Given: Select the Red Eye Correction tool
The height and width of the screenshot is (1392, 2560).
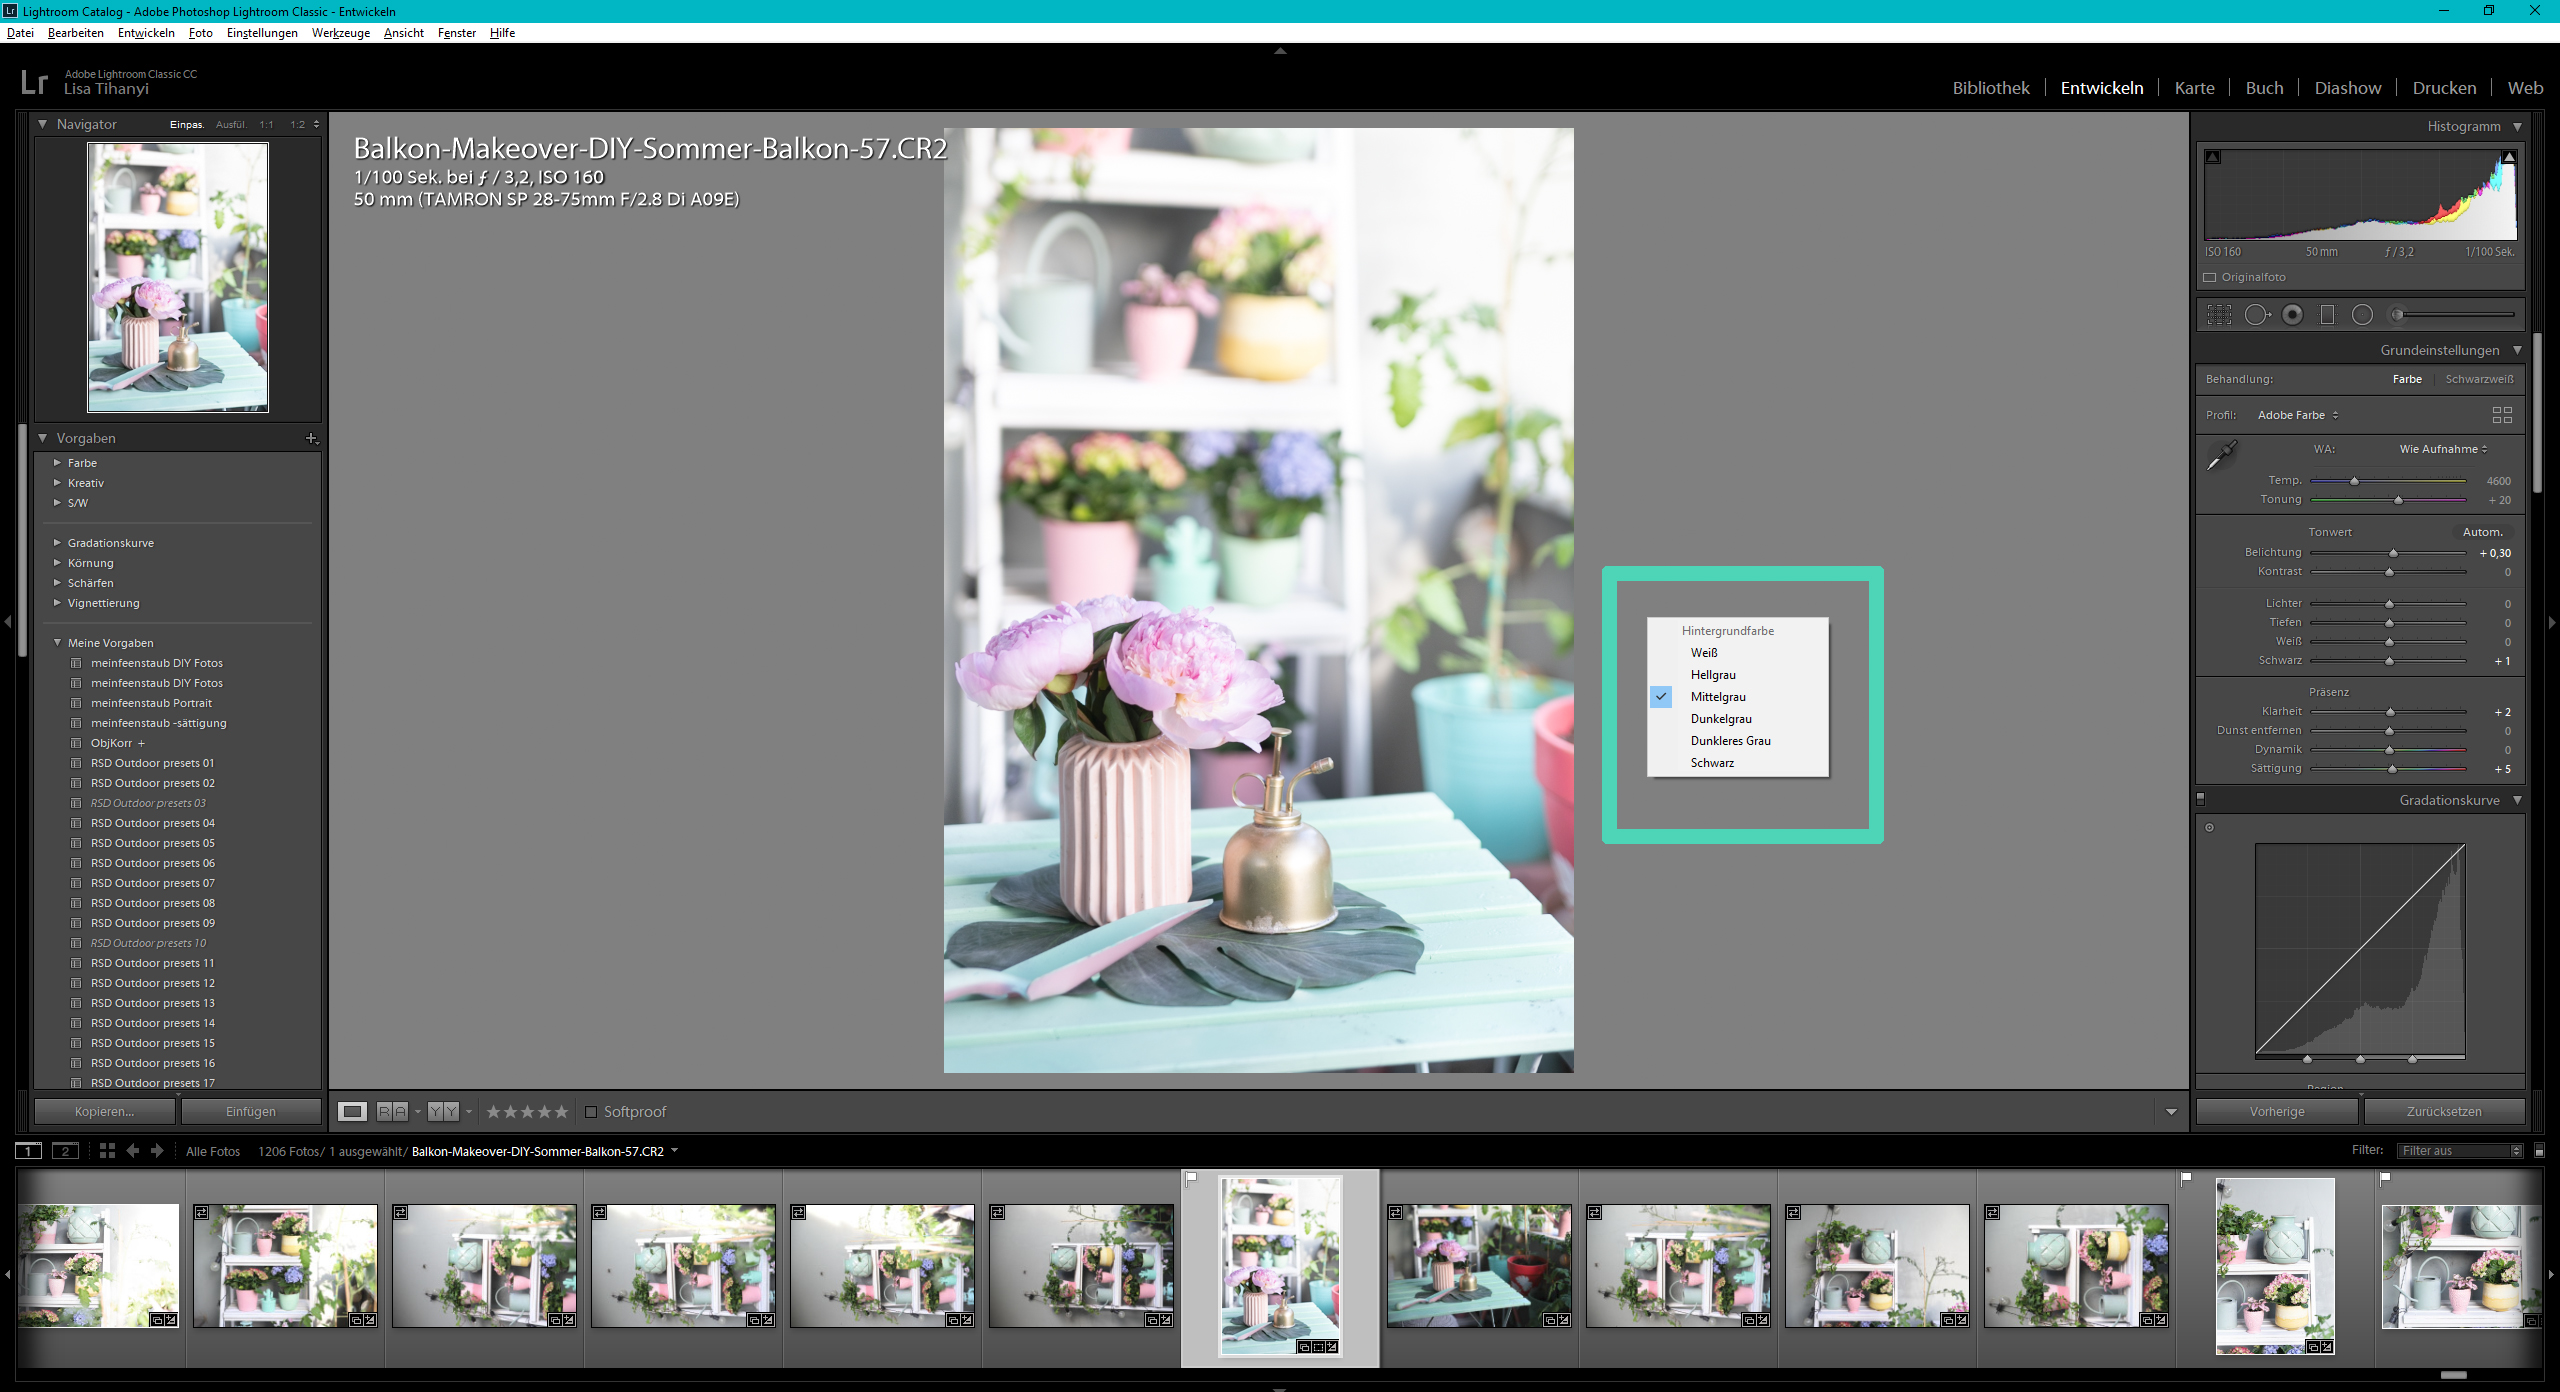Looking at the screenshot, I should (2292, 315).
